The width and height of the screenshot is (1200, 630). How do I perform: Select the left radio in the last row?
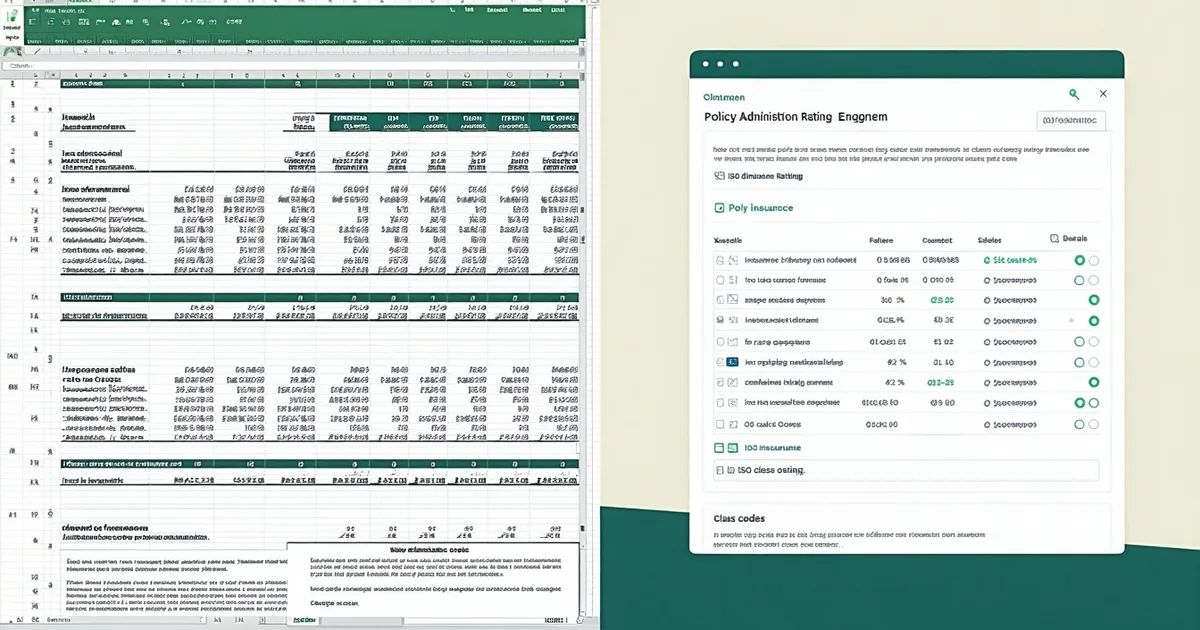point(1079,424)
